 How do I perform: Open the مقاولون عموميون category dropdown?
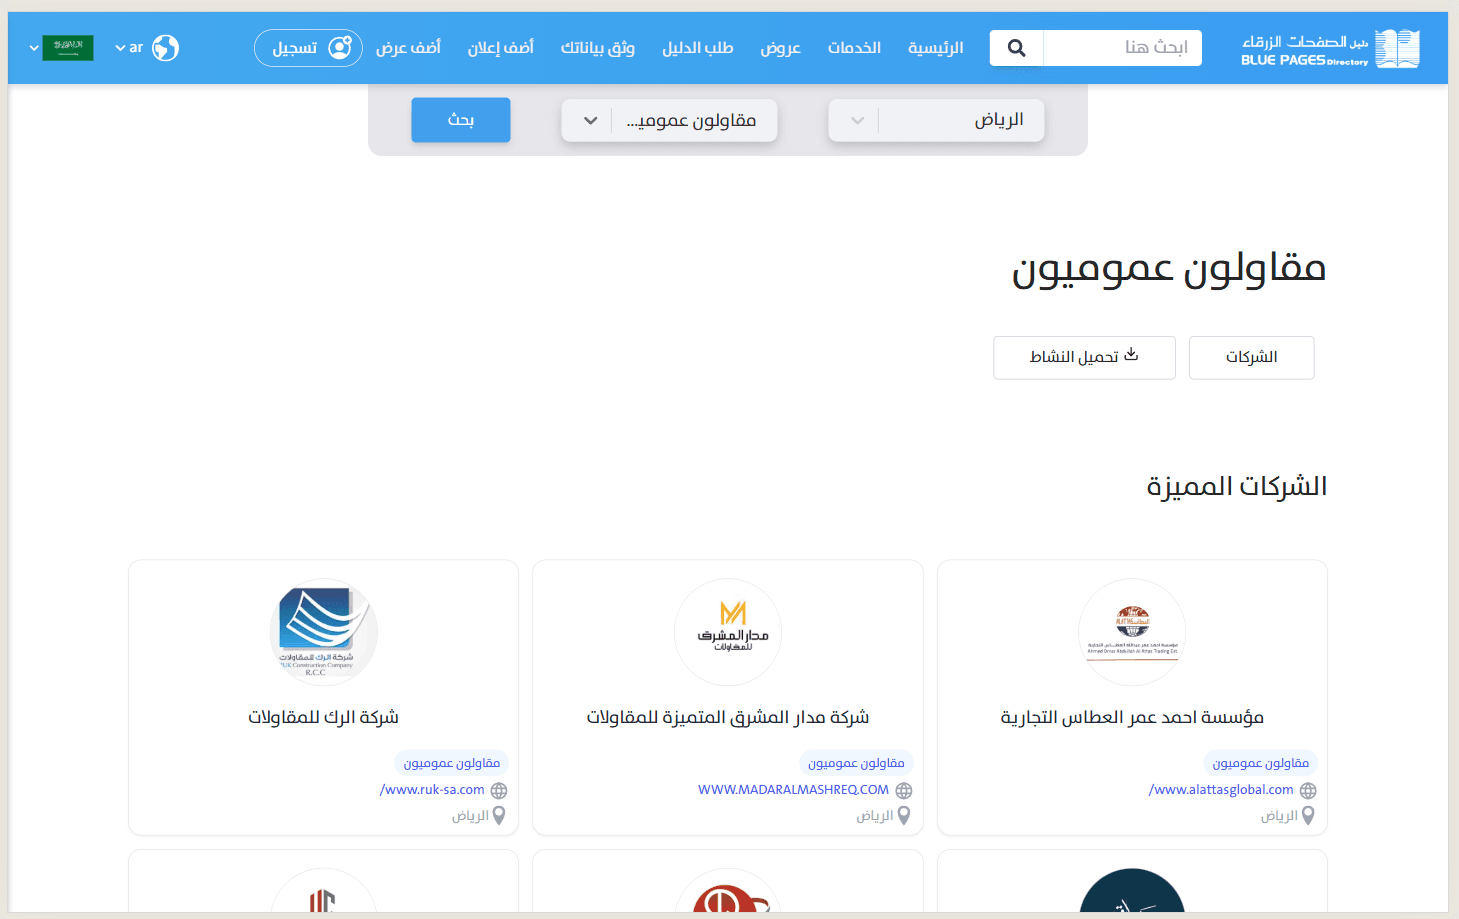(x=669, y=120)
